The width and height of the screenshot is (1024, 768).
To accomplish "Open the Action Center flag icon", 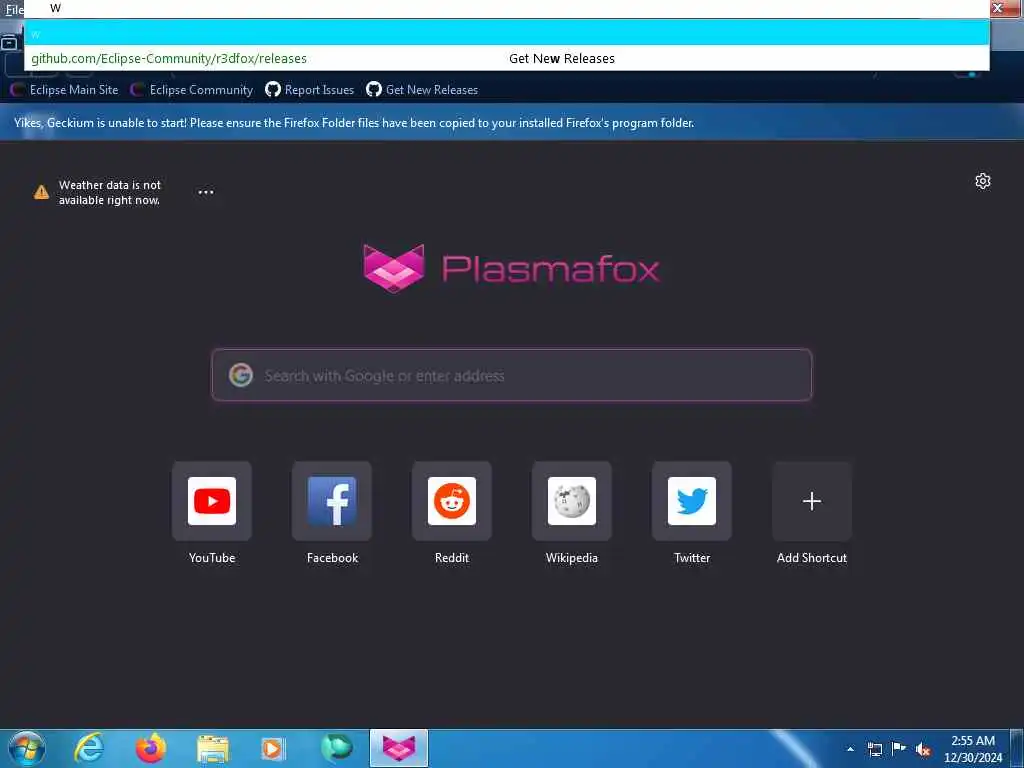I will (x=899, y=749).
